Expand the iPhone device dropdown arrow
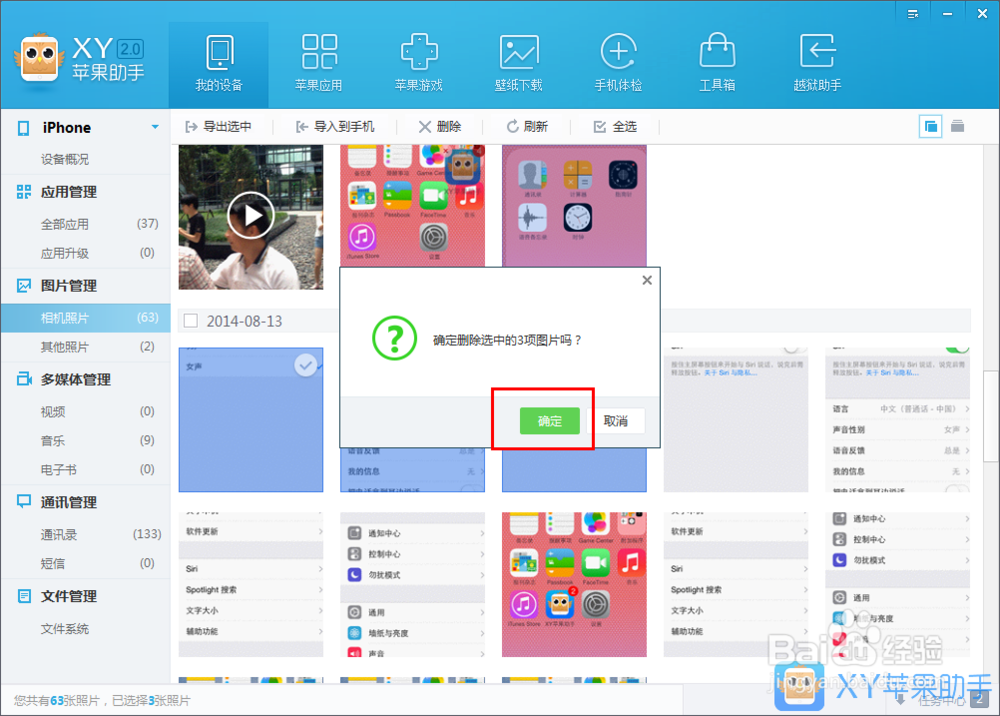Viewport: 1000px width, 716px height. tap(155, 127)
